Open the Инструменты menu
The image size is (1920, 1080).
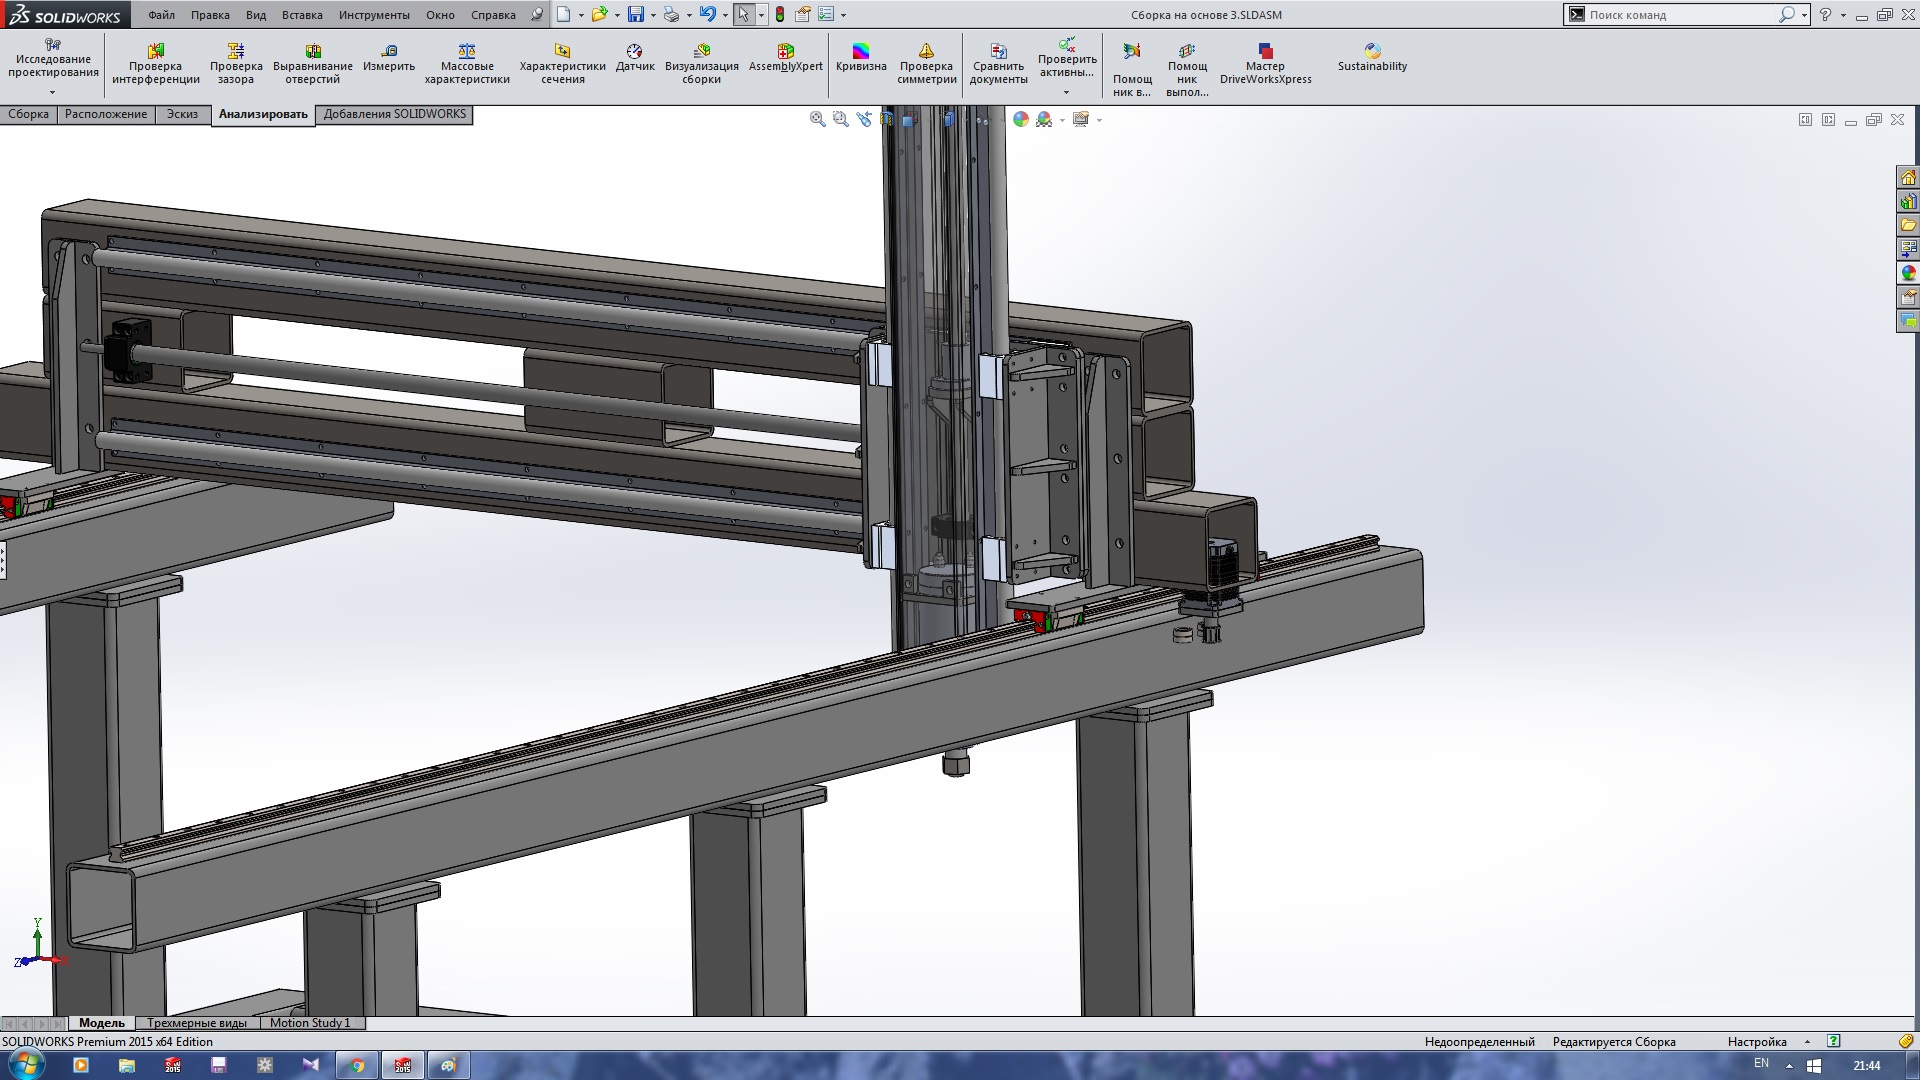point(373,15)
